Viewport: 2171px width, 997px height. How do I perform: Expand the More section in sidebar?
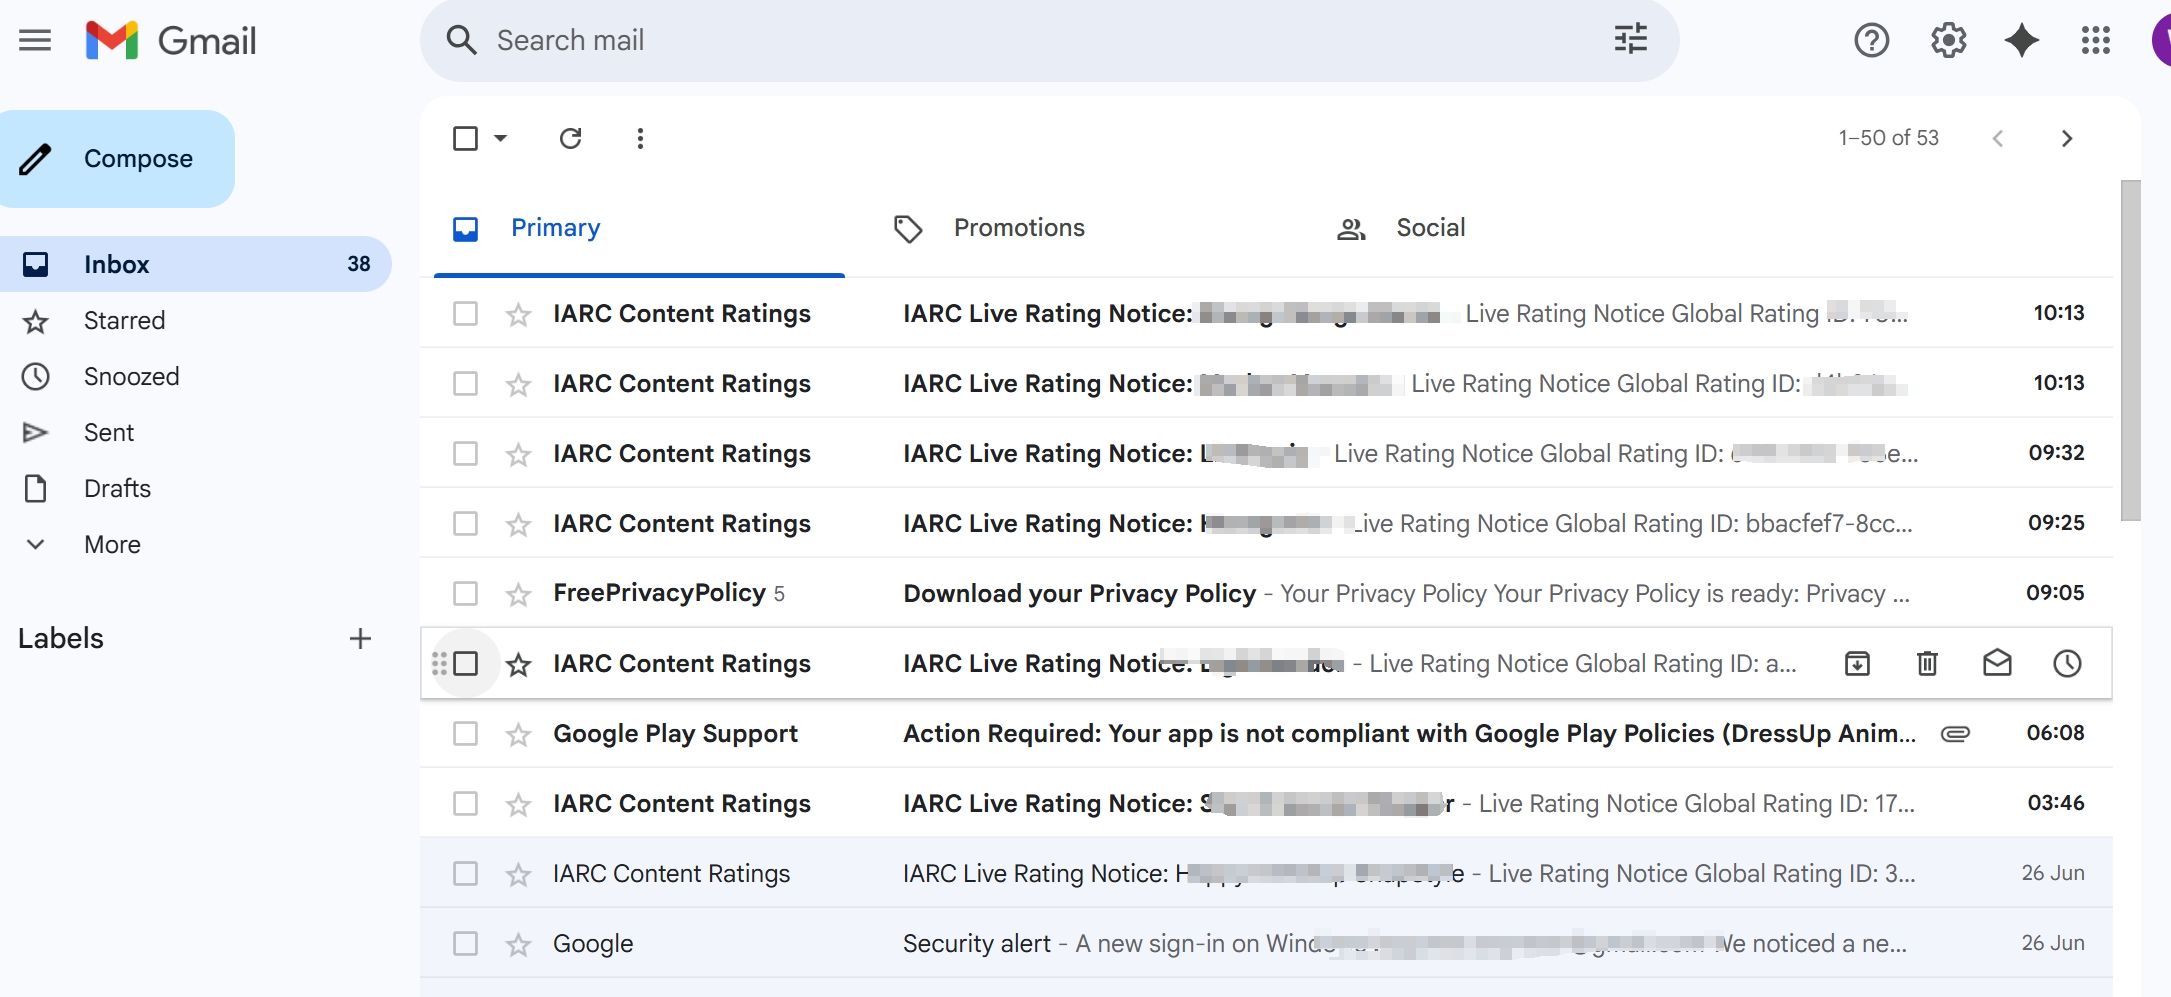[112, 544]
